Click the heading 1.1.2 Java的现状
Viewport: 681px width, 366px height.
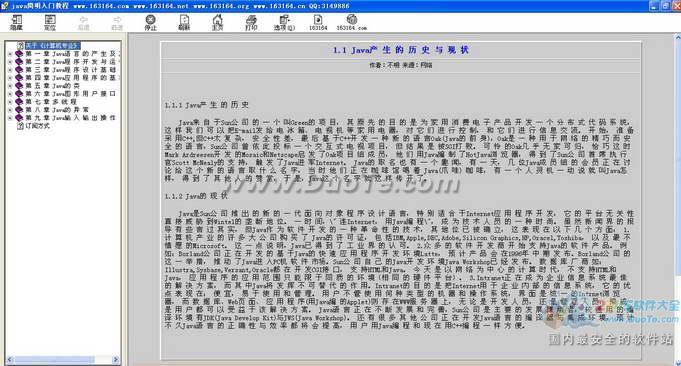[196, 196]
